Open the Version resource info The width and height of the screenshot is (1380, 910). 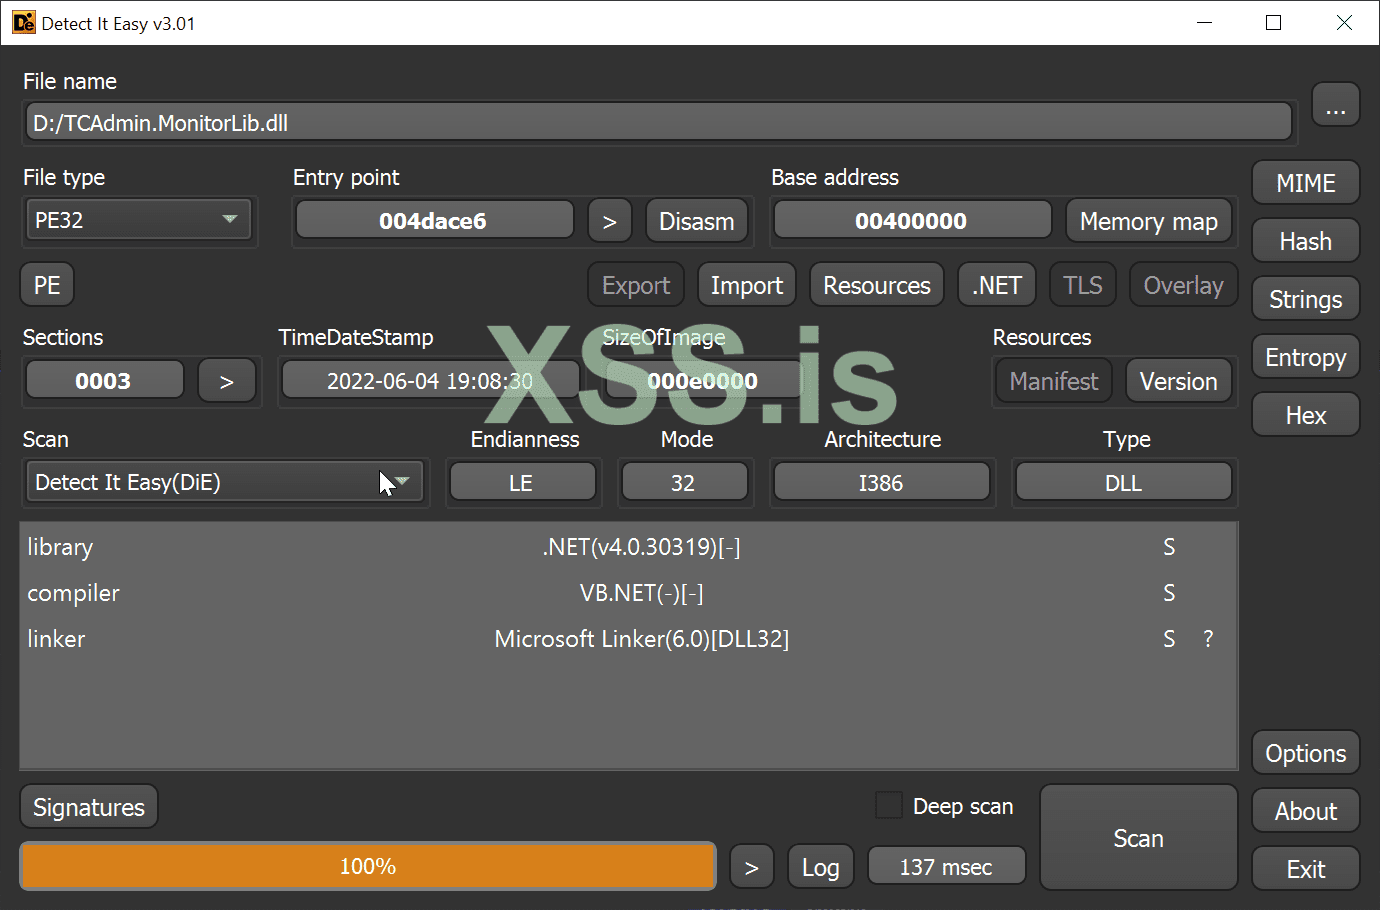[x=1179, y=381]
